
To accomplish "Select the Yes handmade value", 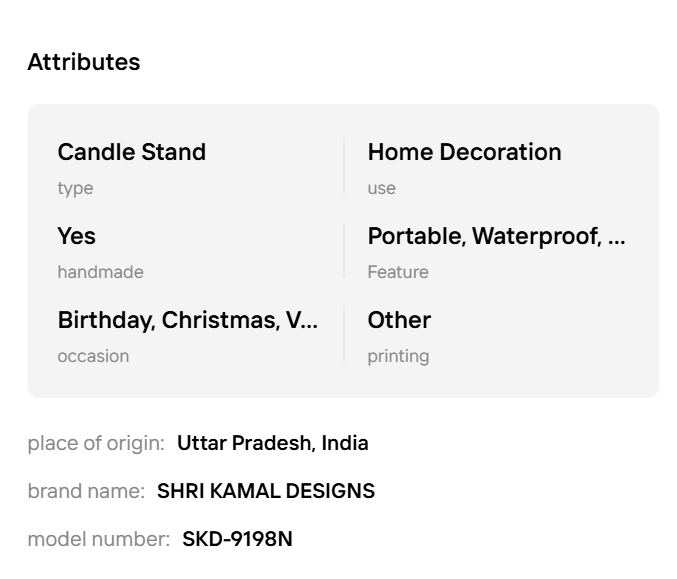I will (77, 236).
